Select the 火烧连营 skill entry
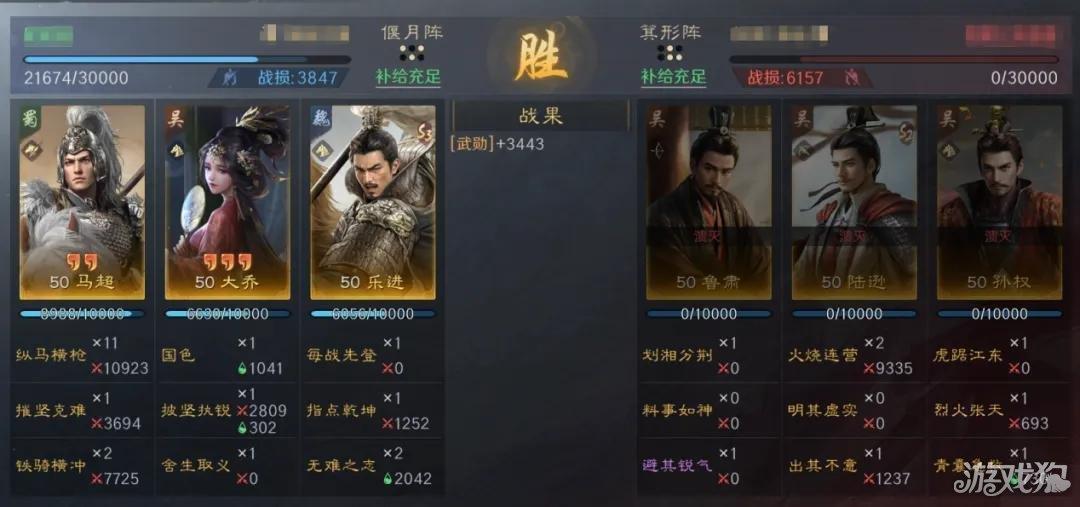The image size is (1080, 507). click(854, 355)
